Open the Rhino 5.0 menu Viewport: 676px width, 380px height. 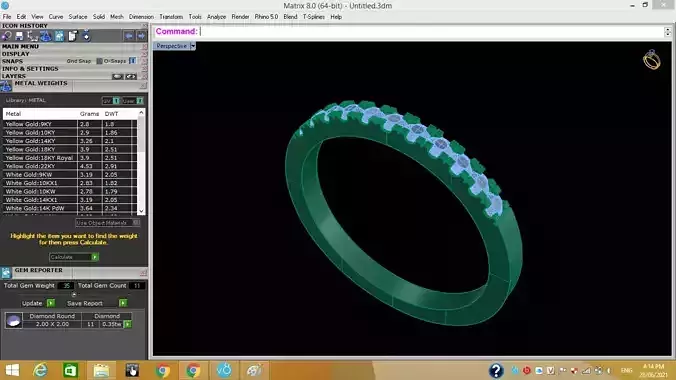point(266,17)
